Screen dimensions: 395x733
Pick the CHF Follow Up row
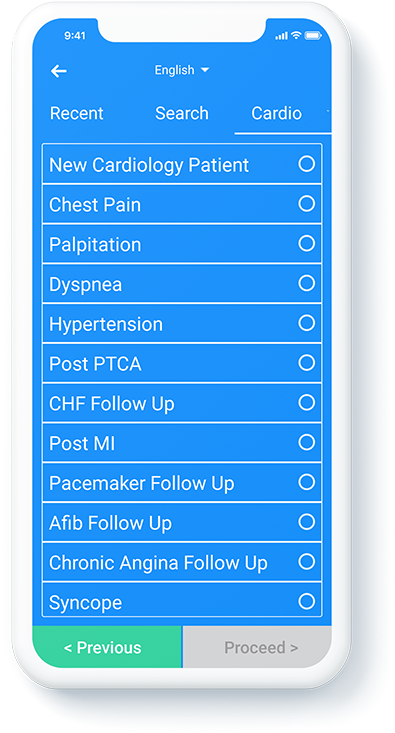[x=182, y=403]
